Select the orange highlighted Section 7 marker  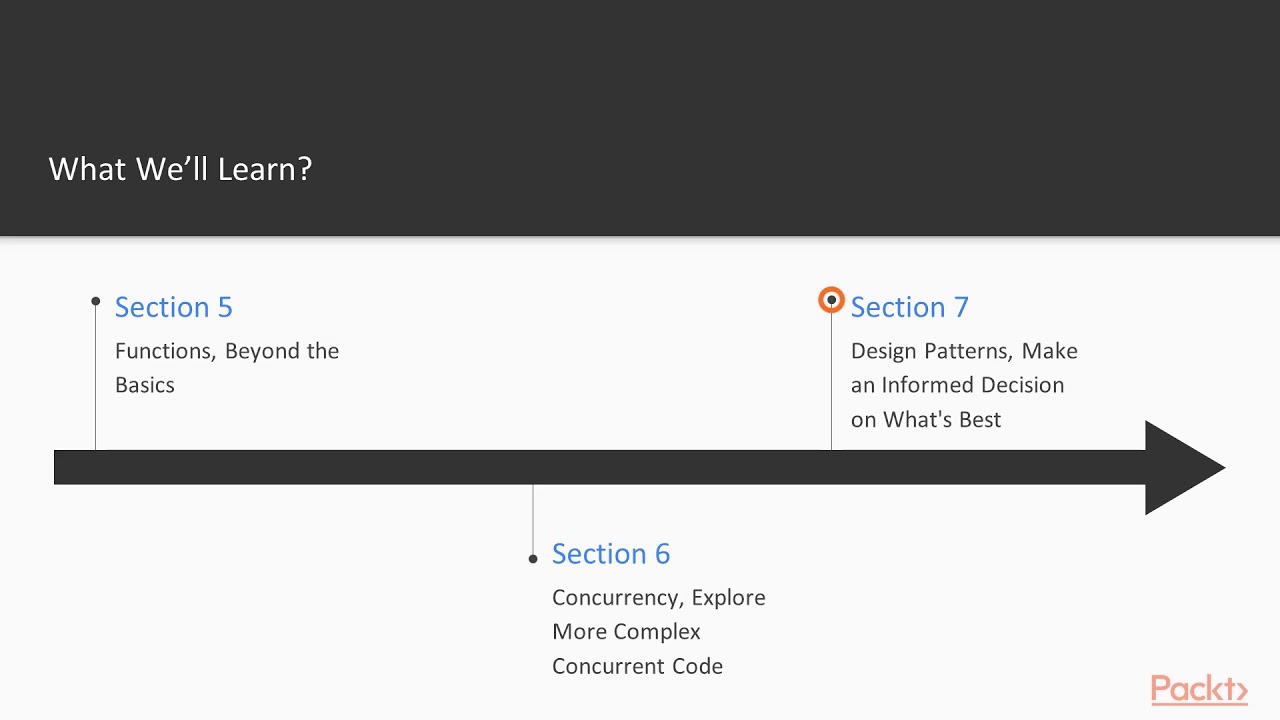pos(831,300)
